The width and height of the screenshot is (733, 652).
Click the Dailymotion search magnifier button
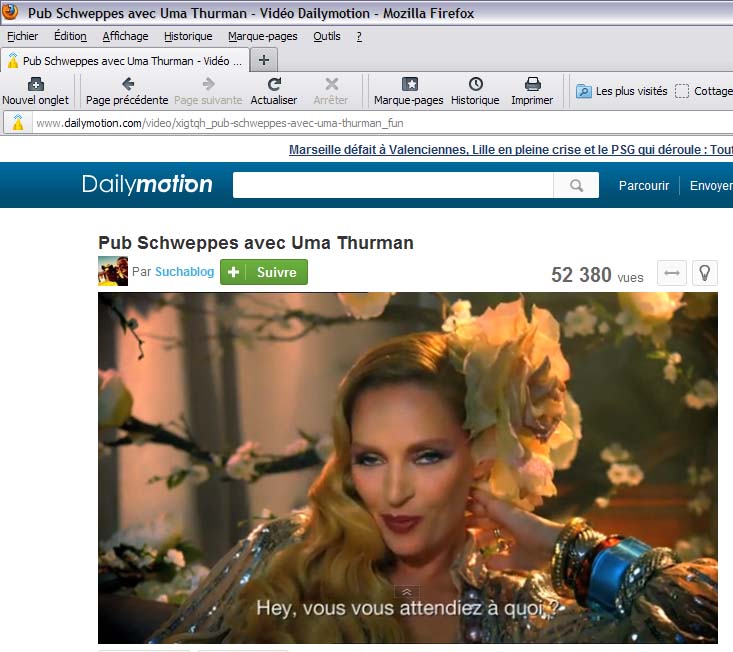(576, 185)
